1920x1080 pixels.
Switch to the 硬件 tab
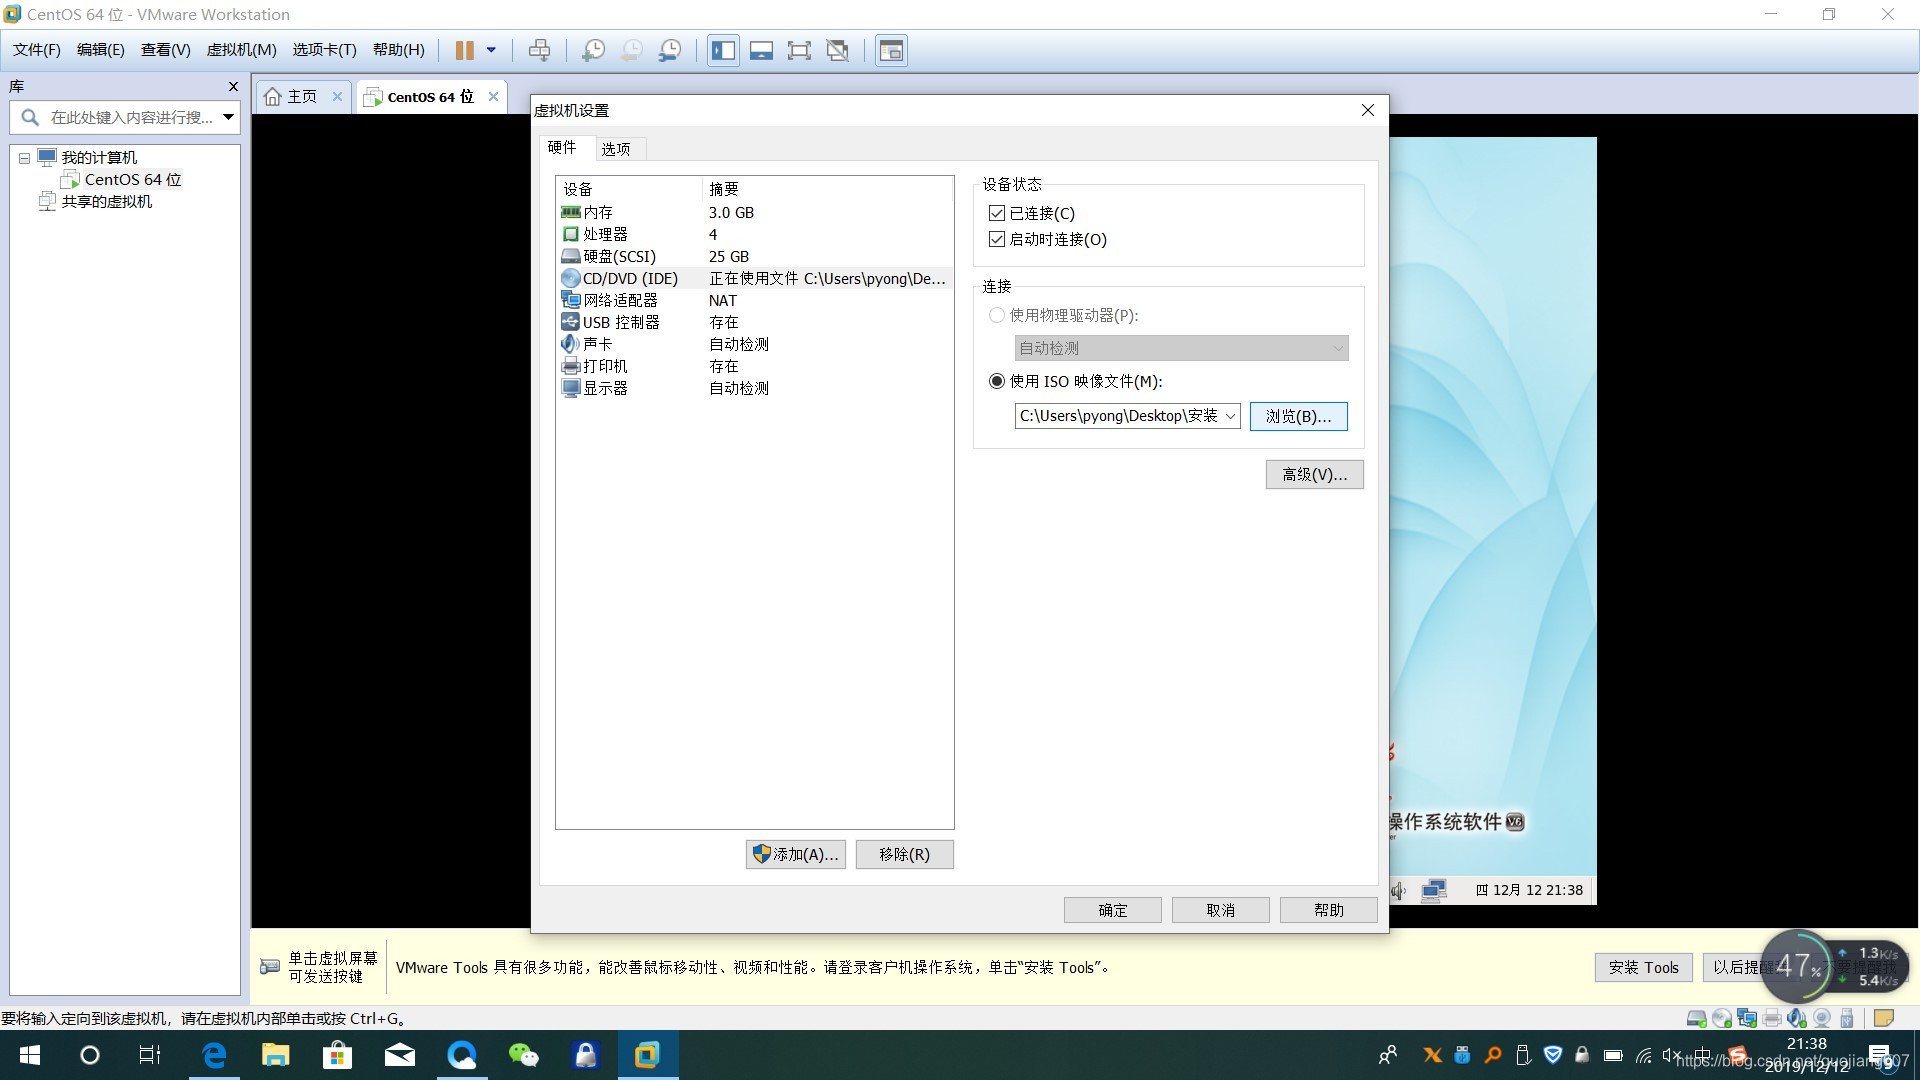[562, 147]
